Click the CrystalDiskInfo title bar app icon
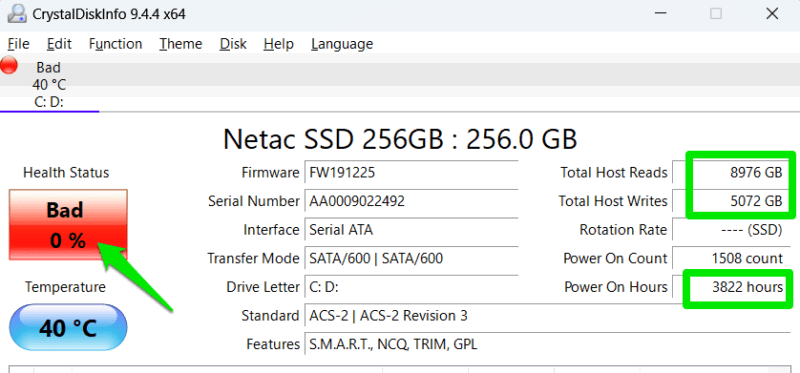800x373 pixels. (x=16, y=13)
